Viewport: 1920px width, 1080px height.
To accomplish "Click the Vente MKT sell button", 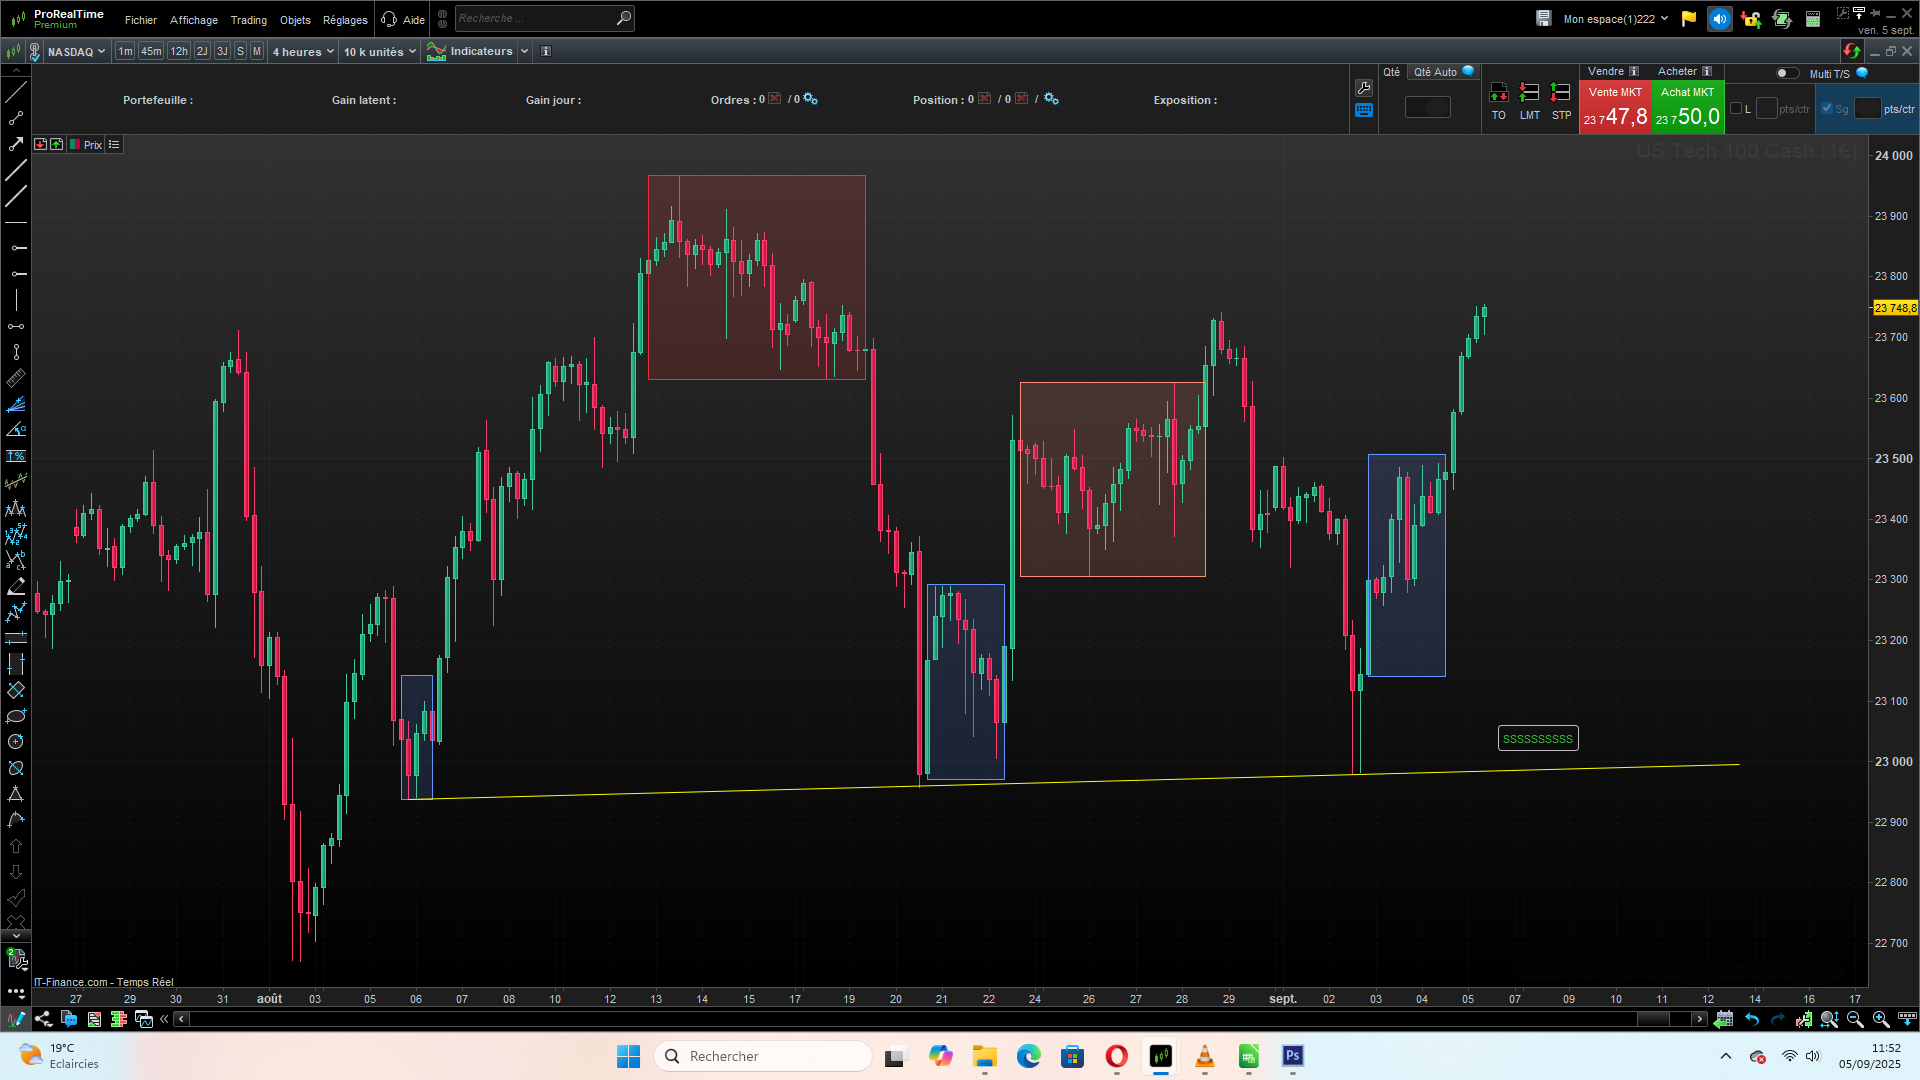I will pyautogui.click(x=1615, y=108).
